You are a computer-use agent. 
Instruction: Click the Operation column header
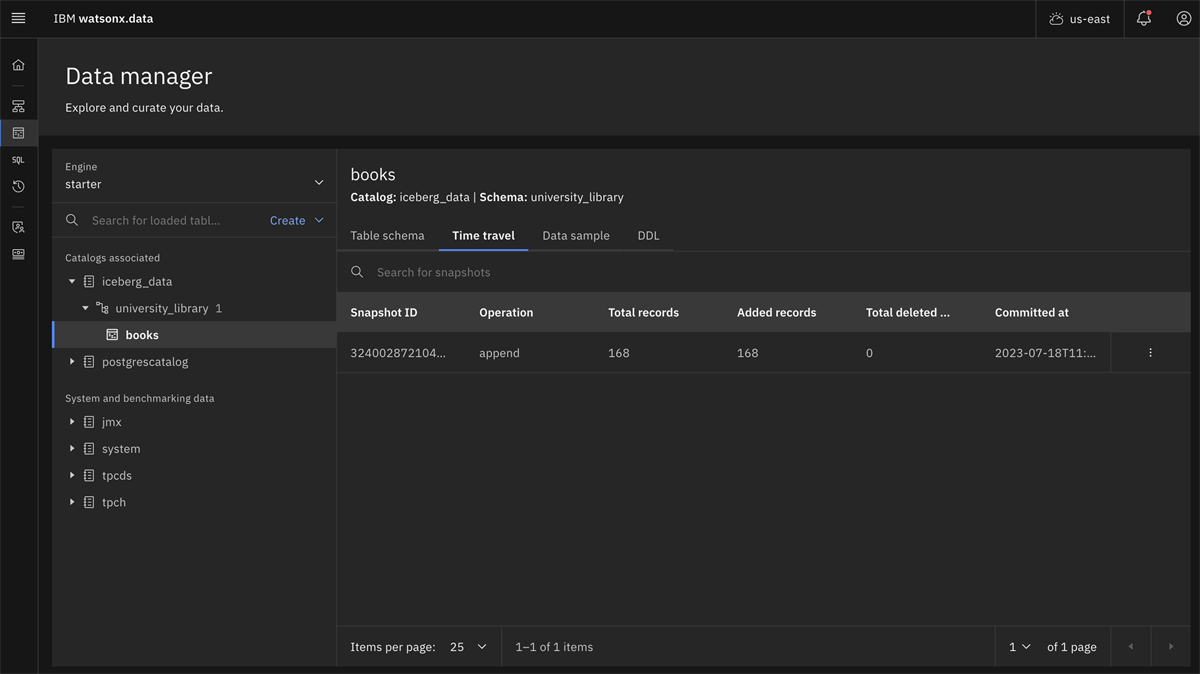click(x=506, y=313)
